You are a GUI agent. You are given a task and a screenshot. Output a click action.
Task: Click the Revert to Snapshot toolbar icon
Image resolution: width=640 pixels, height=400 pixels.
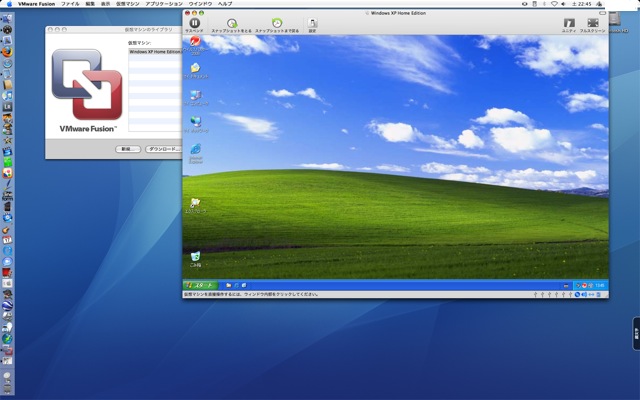coord(277,23)
